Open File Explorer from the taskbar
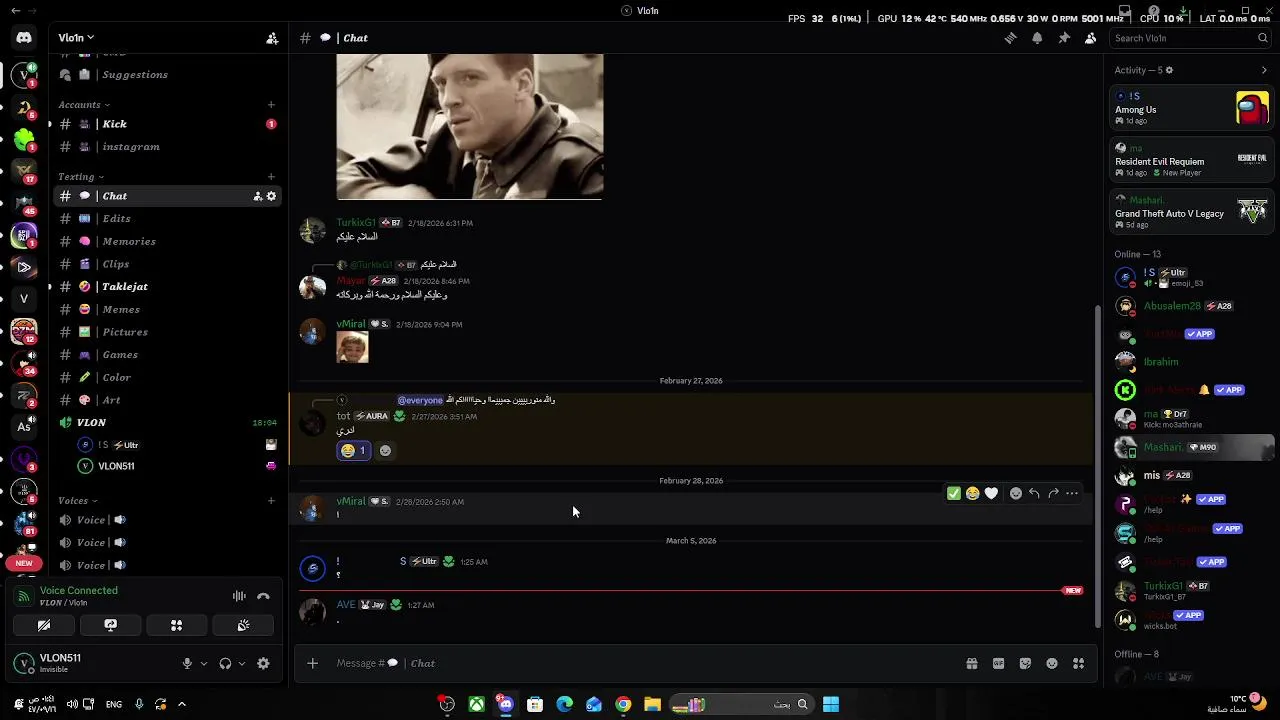Viewport: 1280px width, 720px height. coord(652,704)
